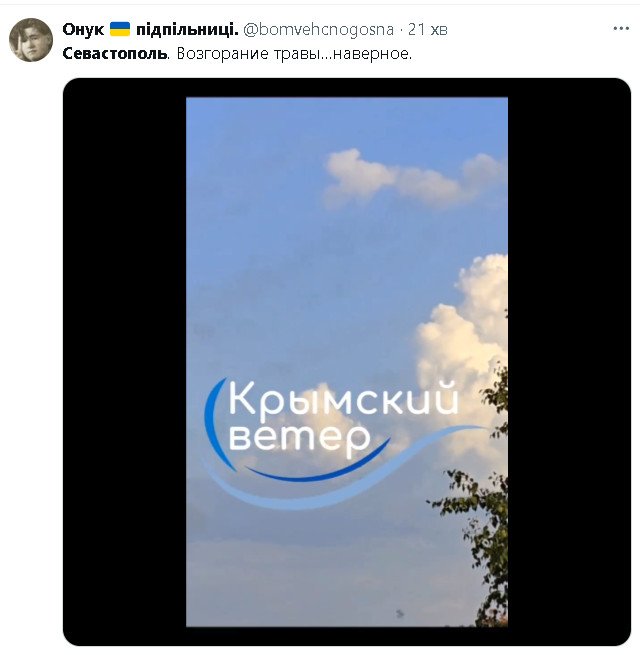
Task: Open the @bomvehcnogosna handle link
Action: click(318, 29)
